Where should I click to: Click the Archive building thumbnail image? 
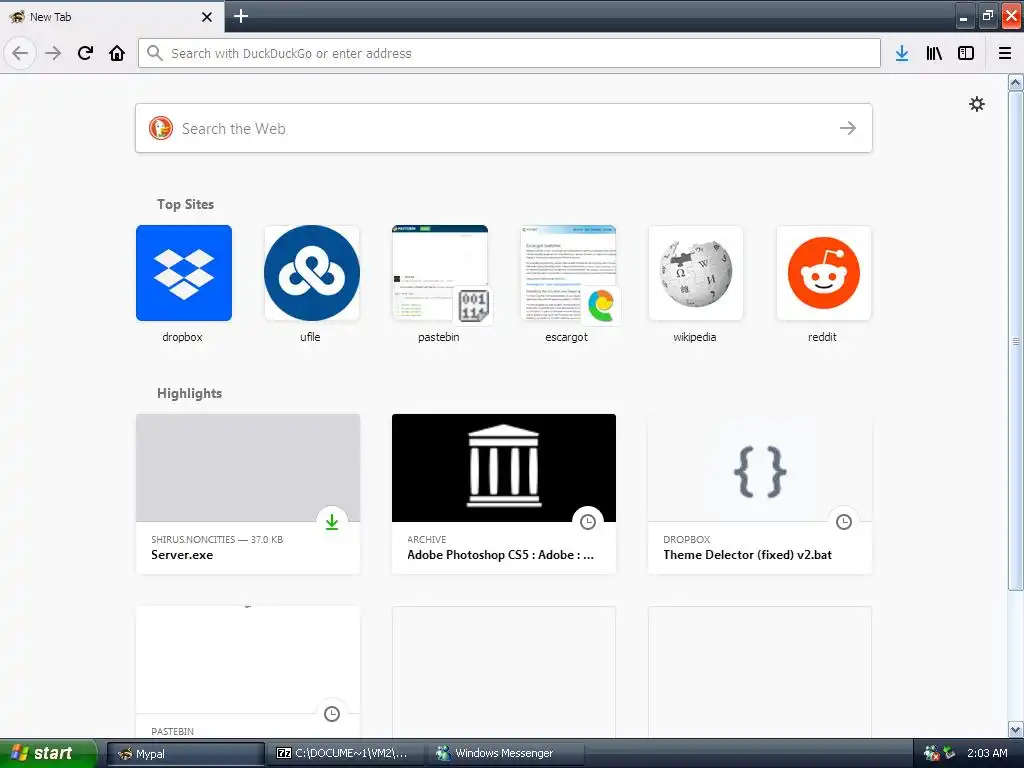[504, 468]
